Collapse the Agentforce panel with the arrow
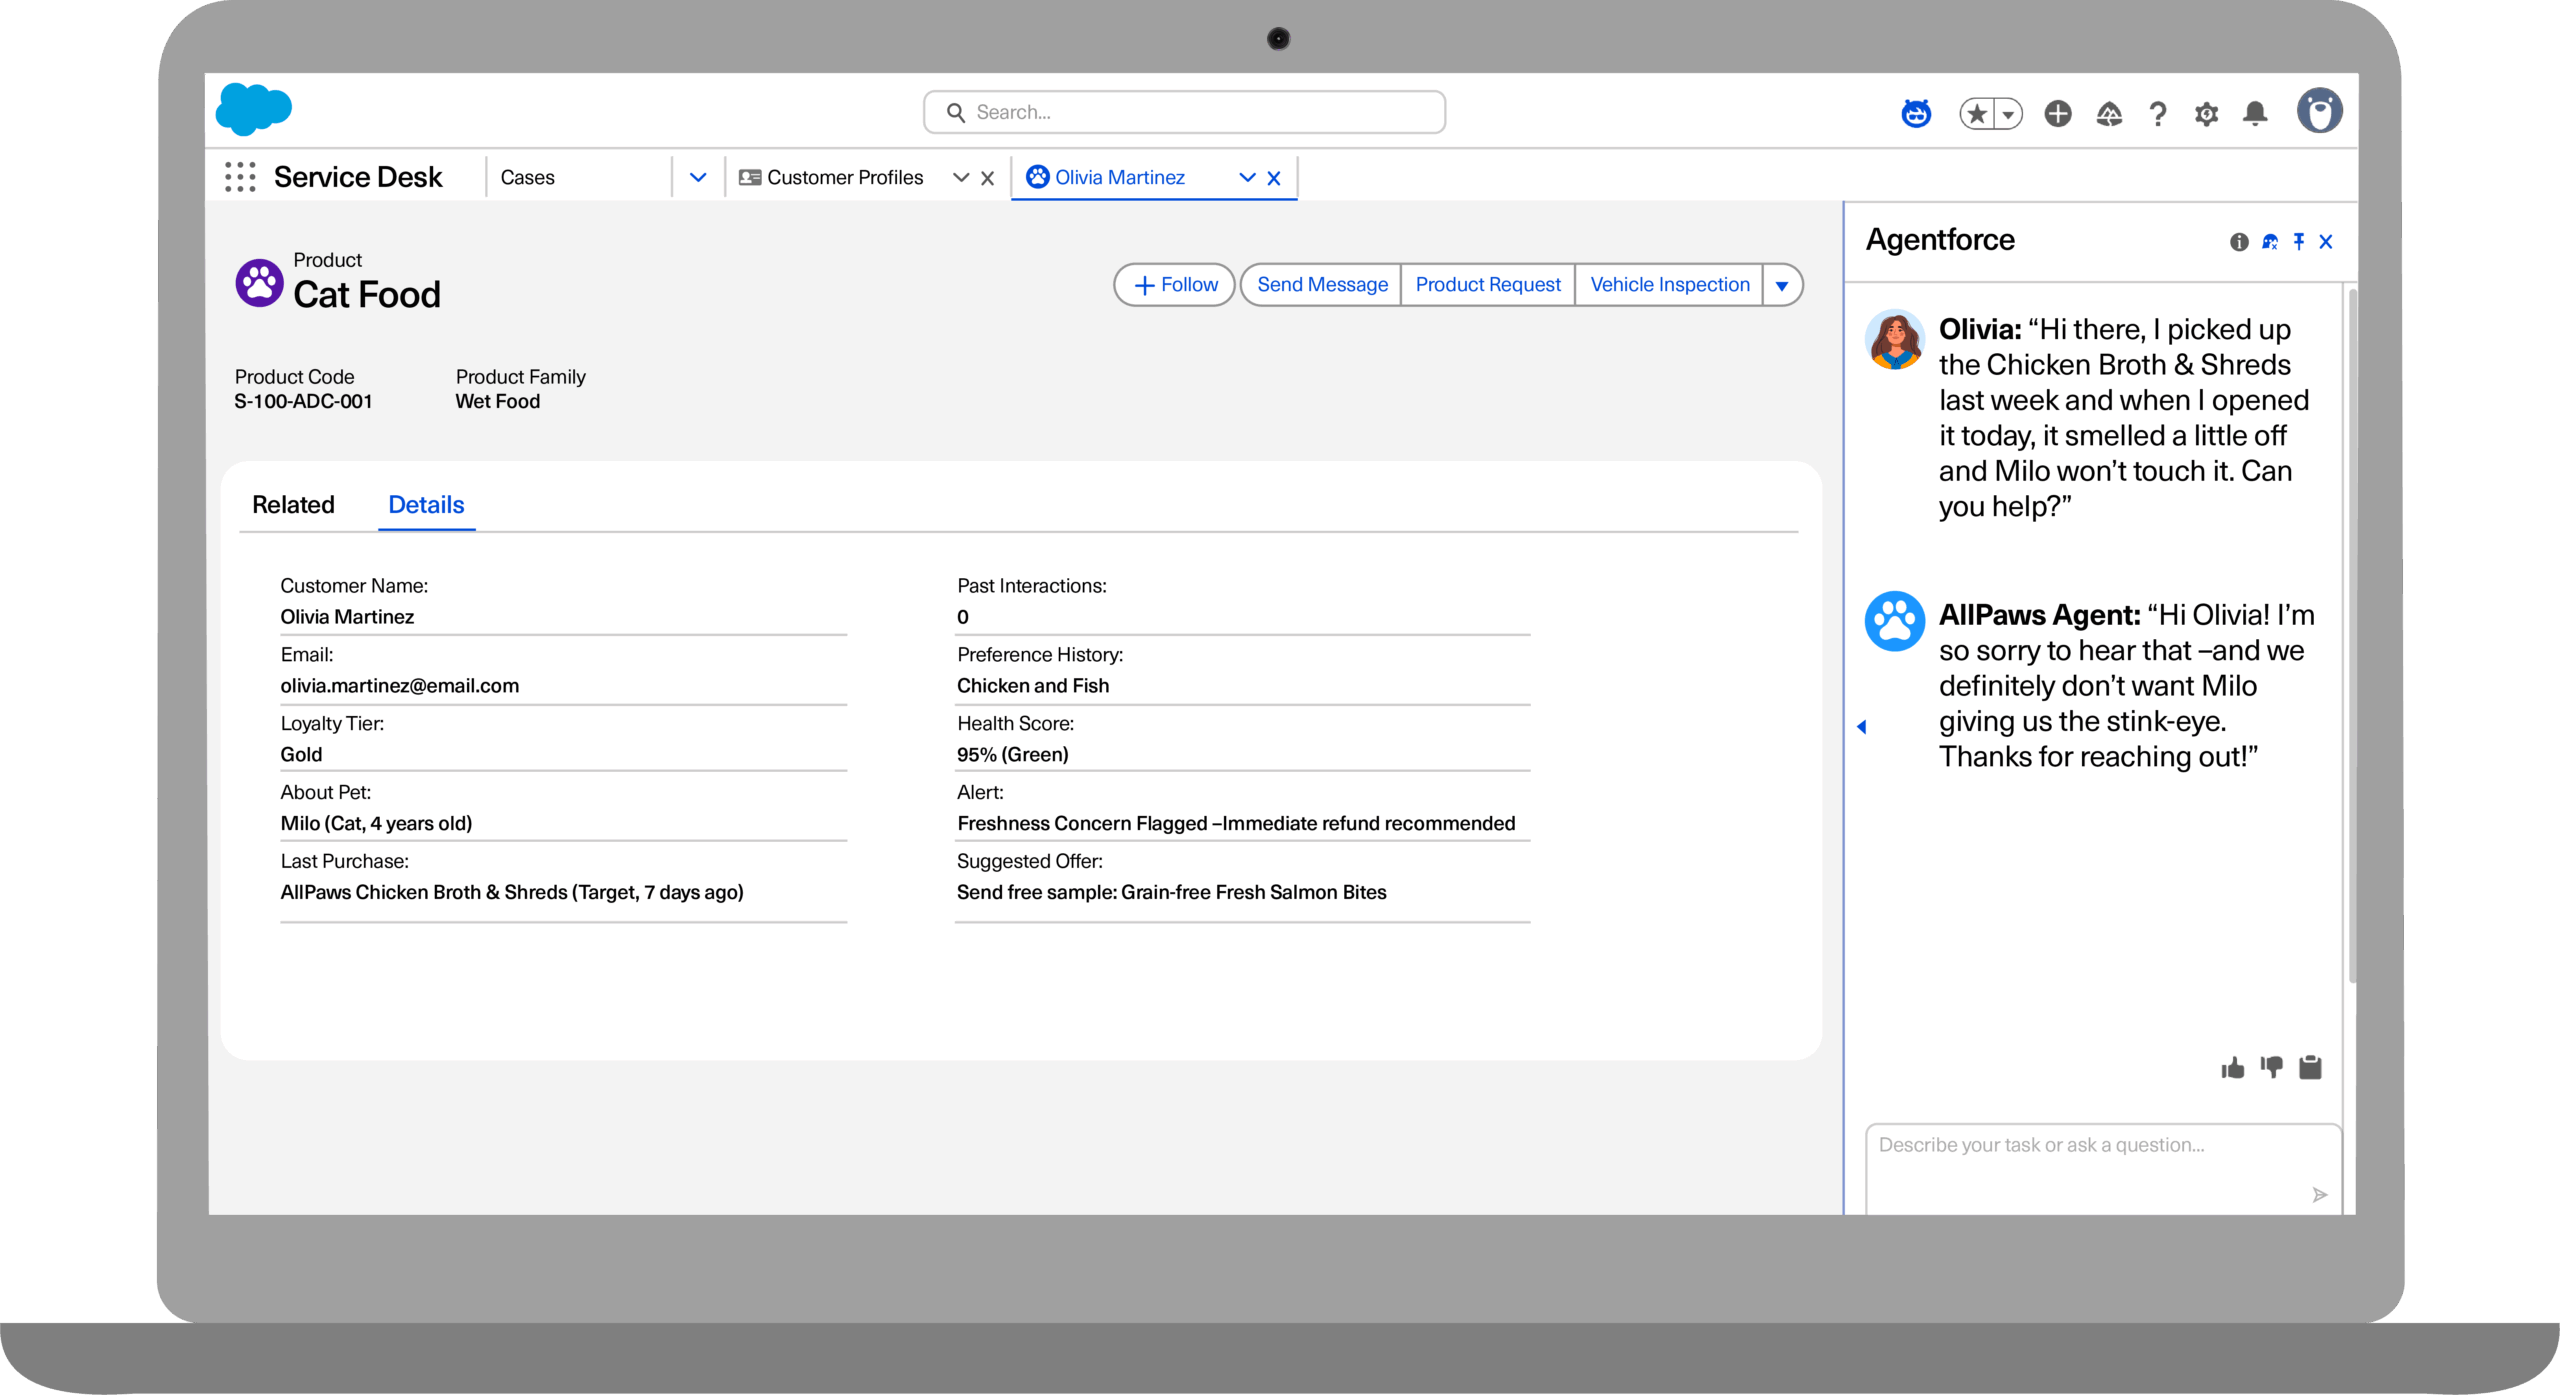Screen dimensions: 2560x1395 [x=1862, y=727]
